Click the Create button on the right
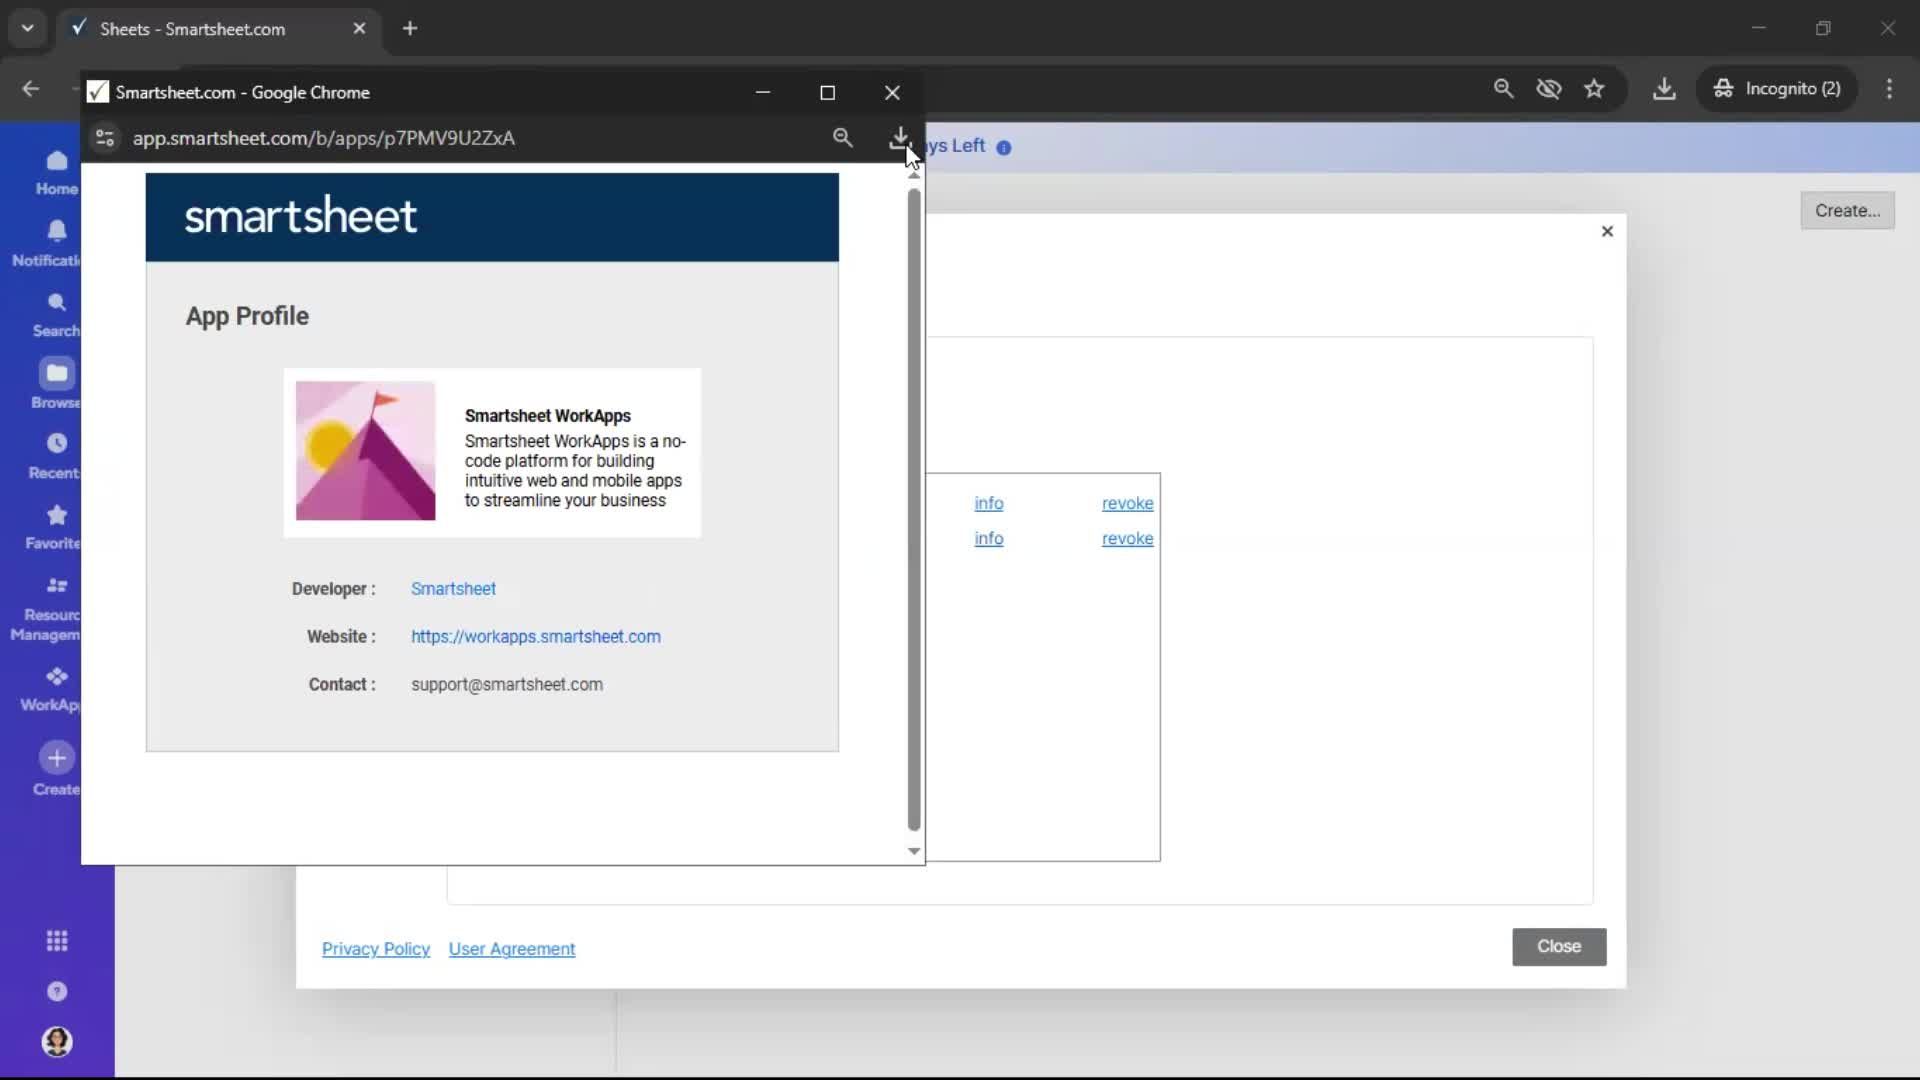This screenshot has width=1920, height=1080. [1846, 210]
